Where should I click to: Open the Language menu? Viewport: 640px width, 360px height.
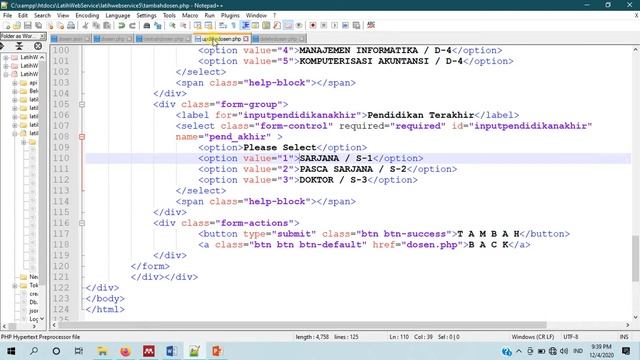pos(118,16)
